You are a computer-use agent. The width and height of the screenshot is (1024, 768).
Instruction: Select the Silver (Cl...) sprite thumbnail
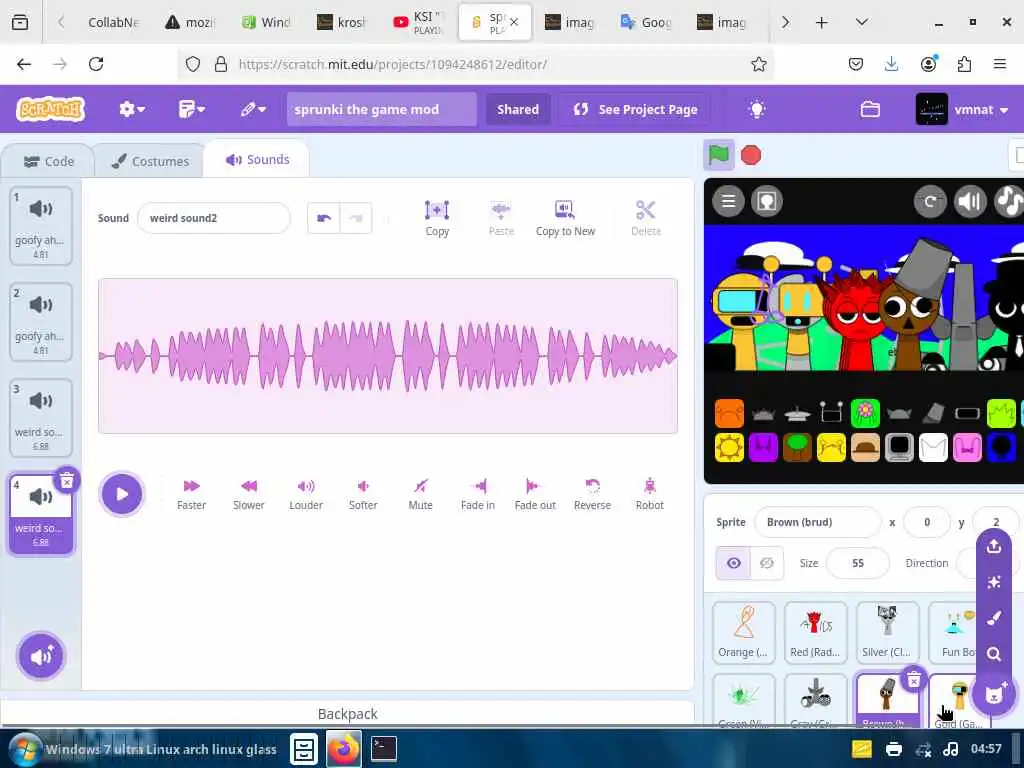coord(887,632)
